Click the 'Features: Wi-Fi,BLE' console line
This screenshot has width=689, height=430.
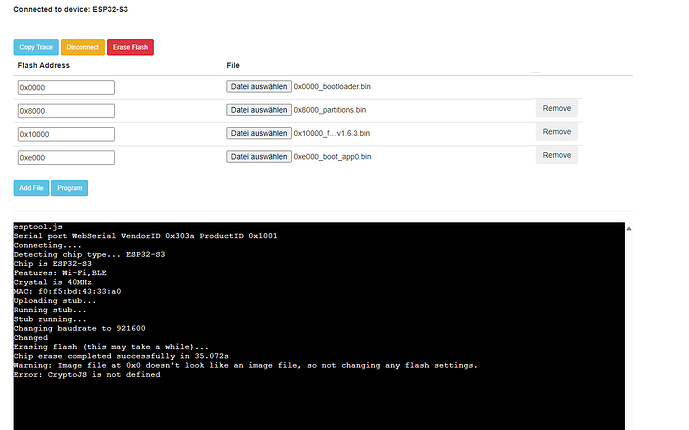60,273
